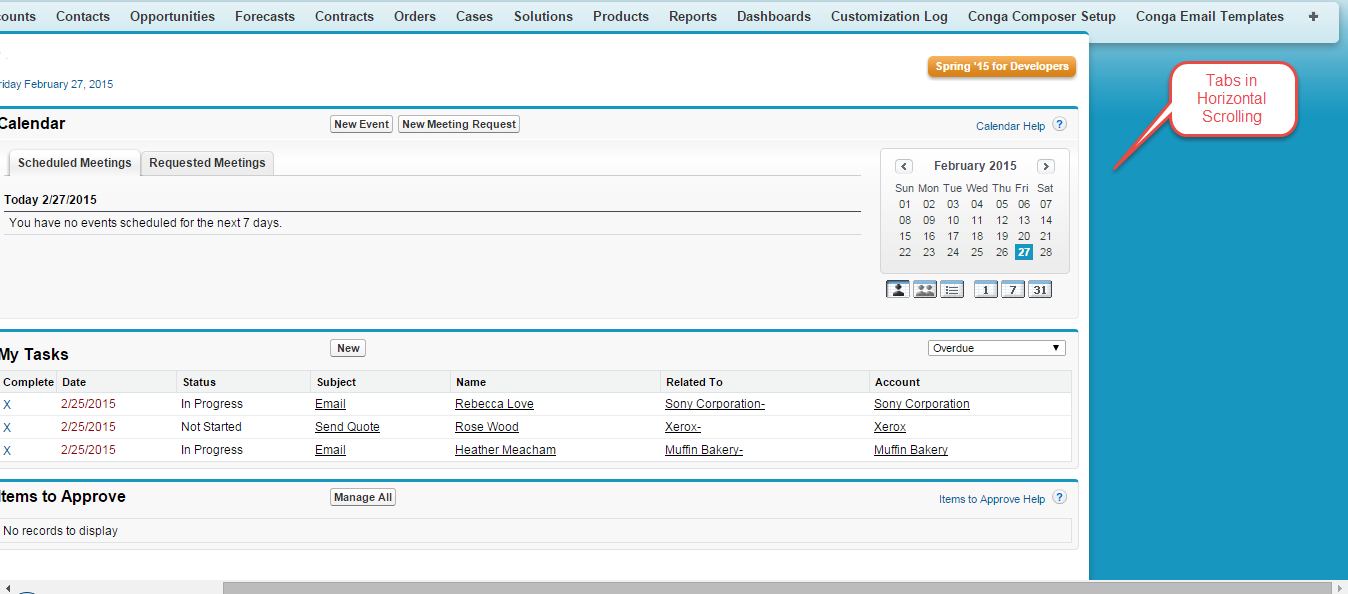Screen dimensions: 1348x594
Task: Open the Xerox account link
Action: tap(890, 427)
